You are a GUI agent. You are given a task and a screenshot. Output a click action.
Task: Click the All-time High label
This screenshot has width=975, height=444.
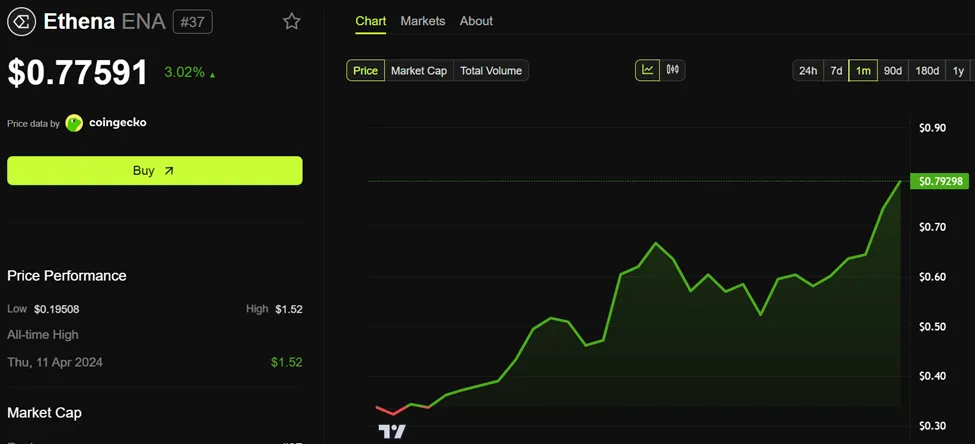[x=43, y=335]
